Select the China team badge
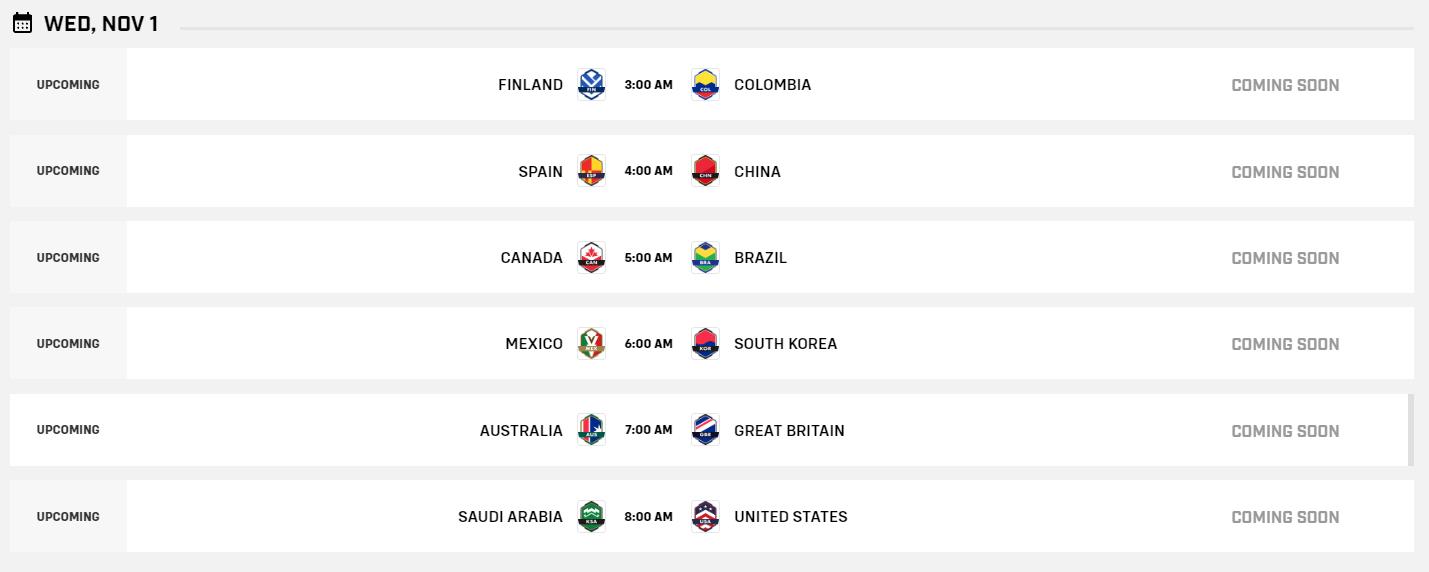The image size is (1429, 572). click(705, 171)
